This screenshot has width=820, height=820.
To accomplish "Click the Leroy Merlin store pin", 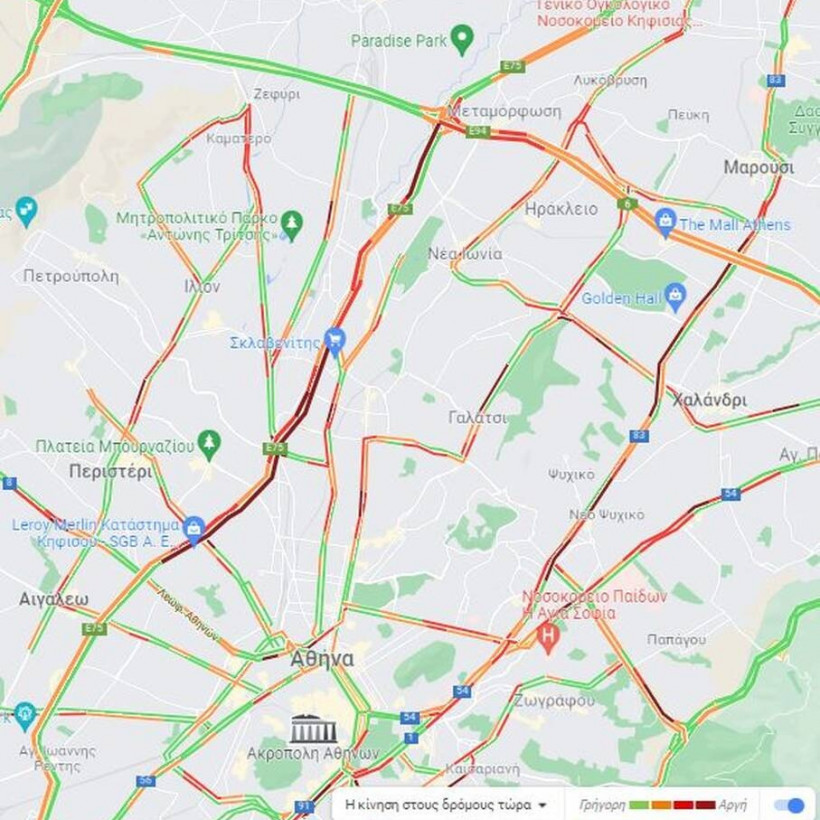I will pos(193,531).
